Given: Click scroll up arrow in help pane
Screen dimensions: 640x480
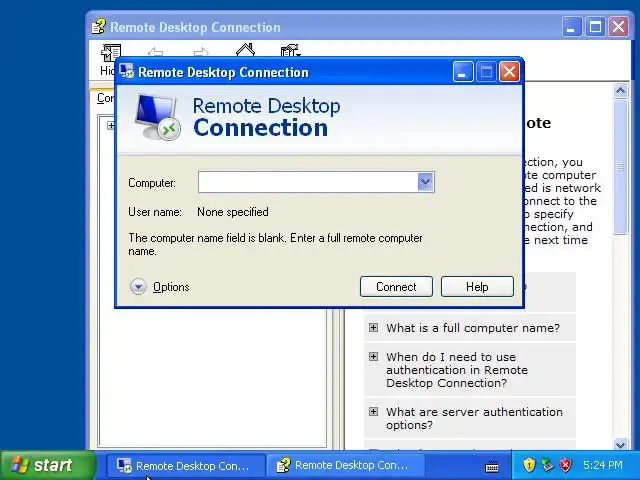Looking at the screenshot, I should 620,90.
